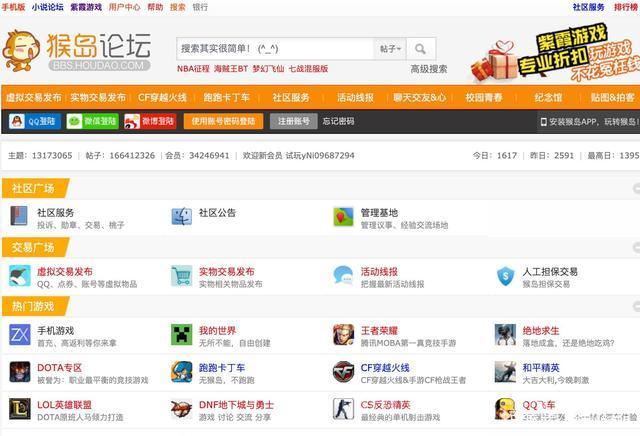Image resolution: width=640 pixels, height=436 pixels.
Task: Open 跑跑卡丁车 in orange nav bar
Action: [x=227, y=98]
